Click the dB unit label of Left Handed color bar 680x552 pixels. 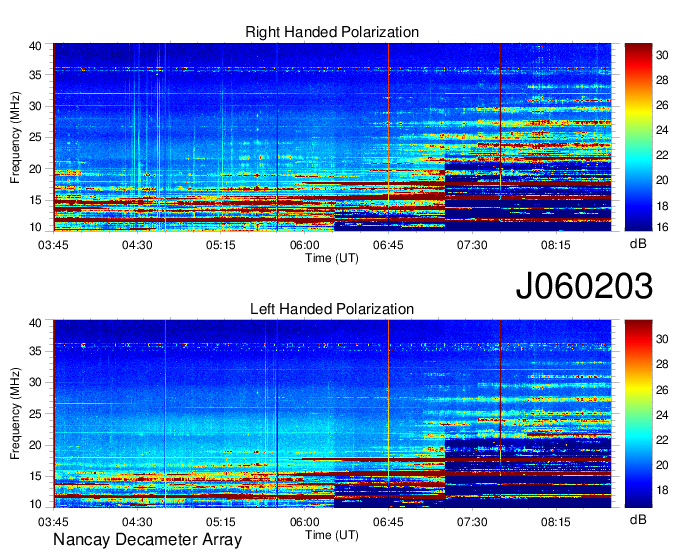638,519
